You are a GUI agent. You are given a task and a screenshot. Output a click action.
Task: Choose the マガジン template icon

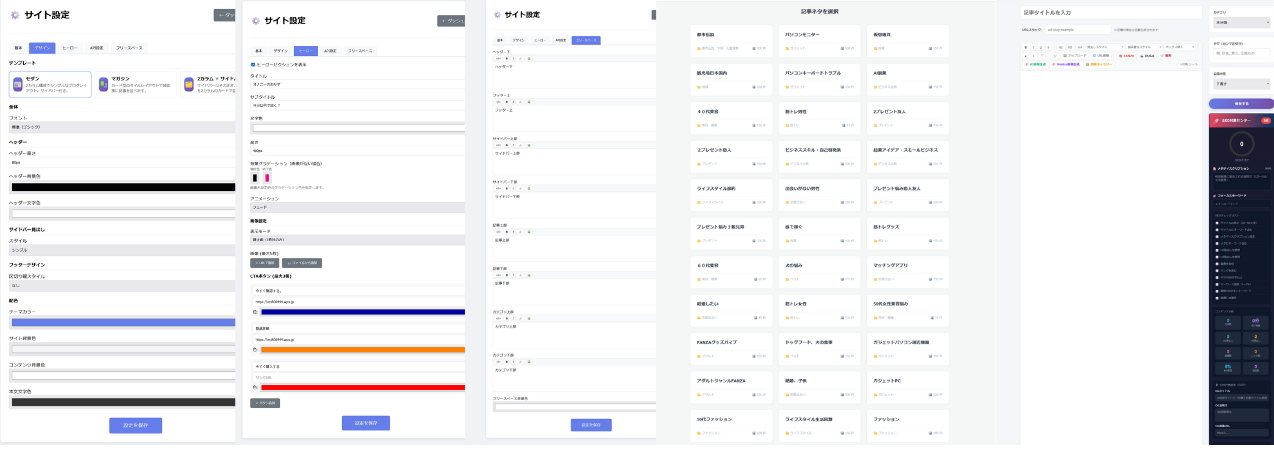pos(103,84)
